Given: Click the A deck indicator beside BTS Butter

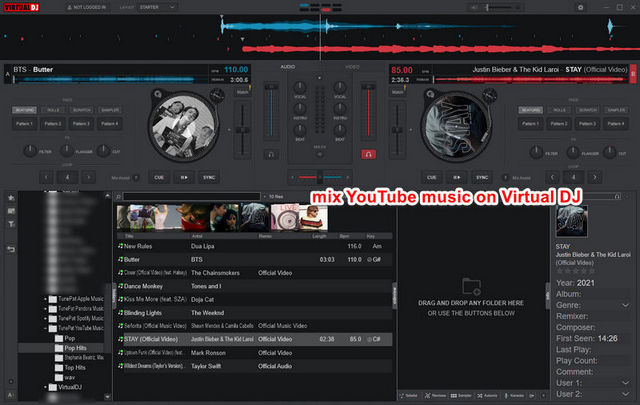Looking at the screenshot, I should point(7,74).
